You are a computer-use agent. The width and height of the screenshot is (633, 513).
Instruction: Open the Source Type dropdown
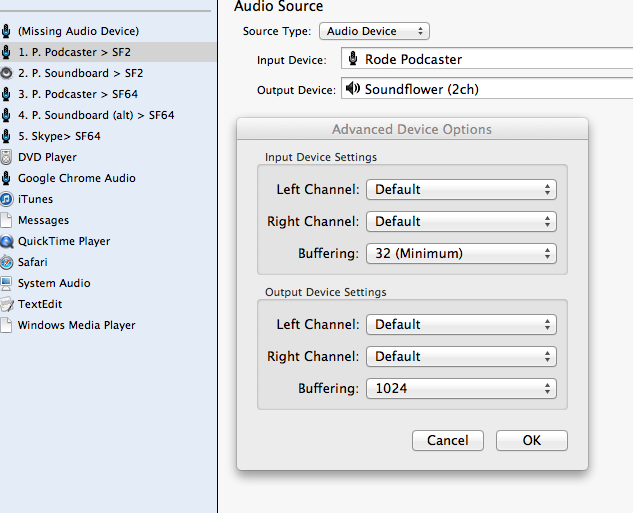[x=374, y=31]
